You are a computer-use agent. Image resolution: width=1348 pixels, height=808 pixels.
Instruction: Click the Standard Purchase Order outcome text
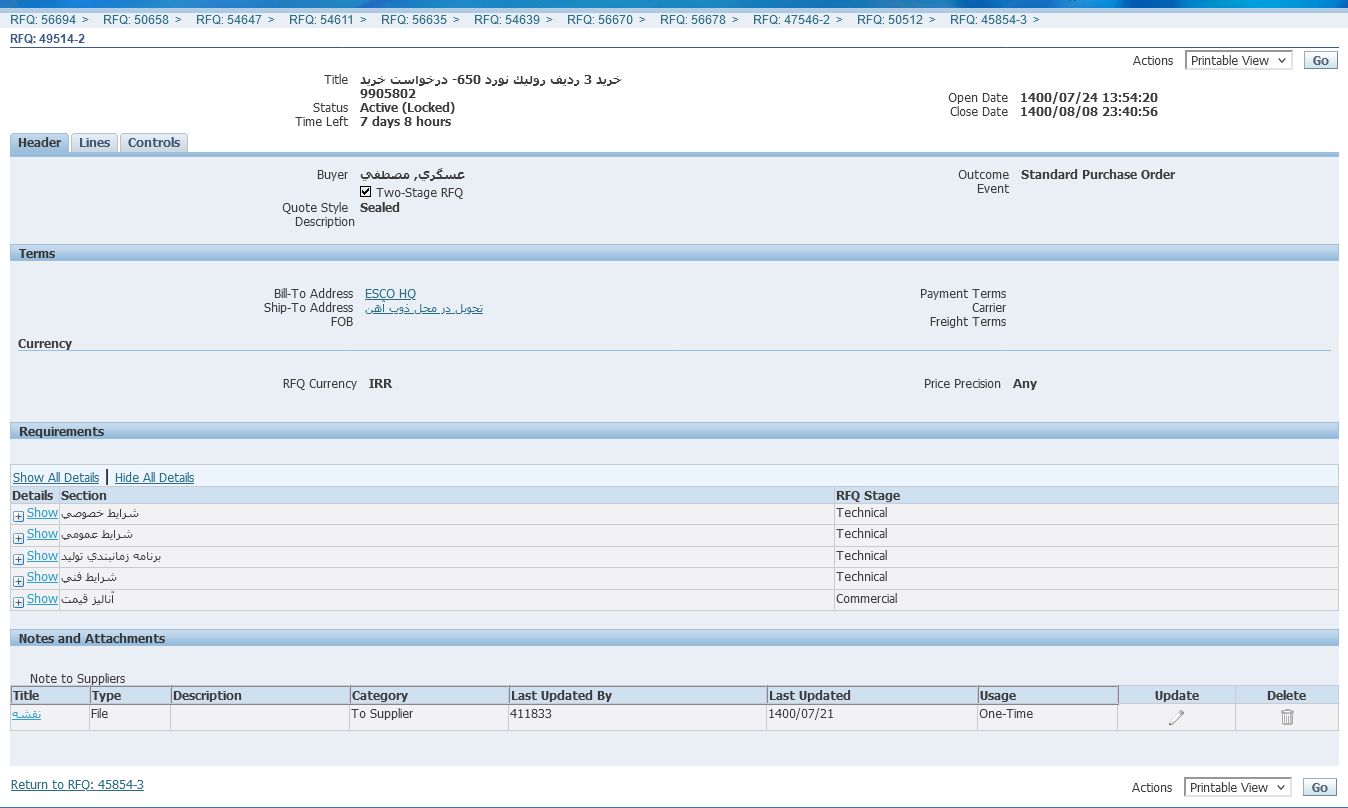click(x=1098, y=175)
